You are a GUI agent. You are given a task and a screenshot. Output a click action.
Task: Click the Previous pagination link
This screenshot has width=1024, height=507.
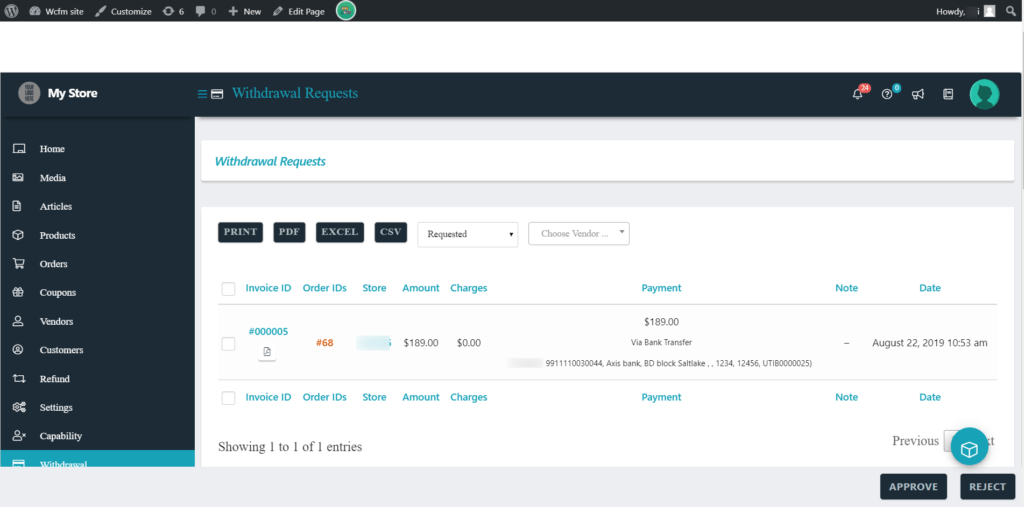[x=915, y=441]
